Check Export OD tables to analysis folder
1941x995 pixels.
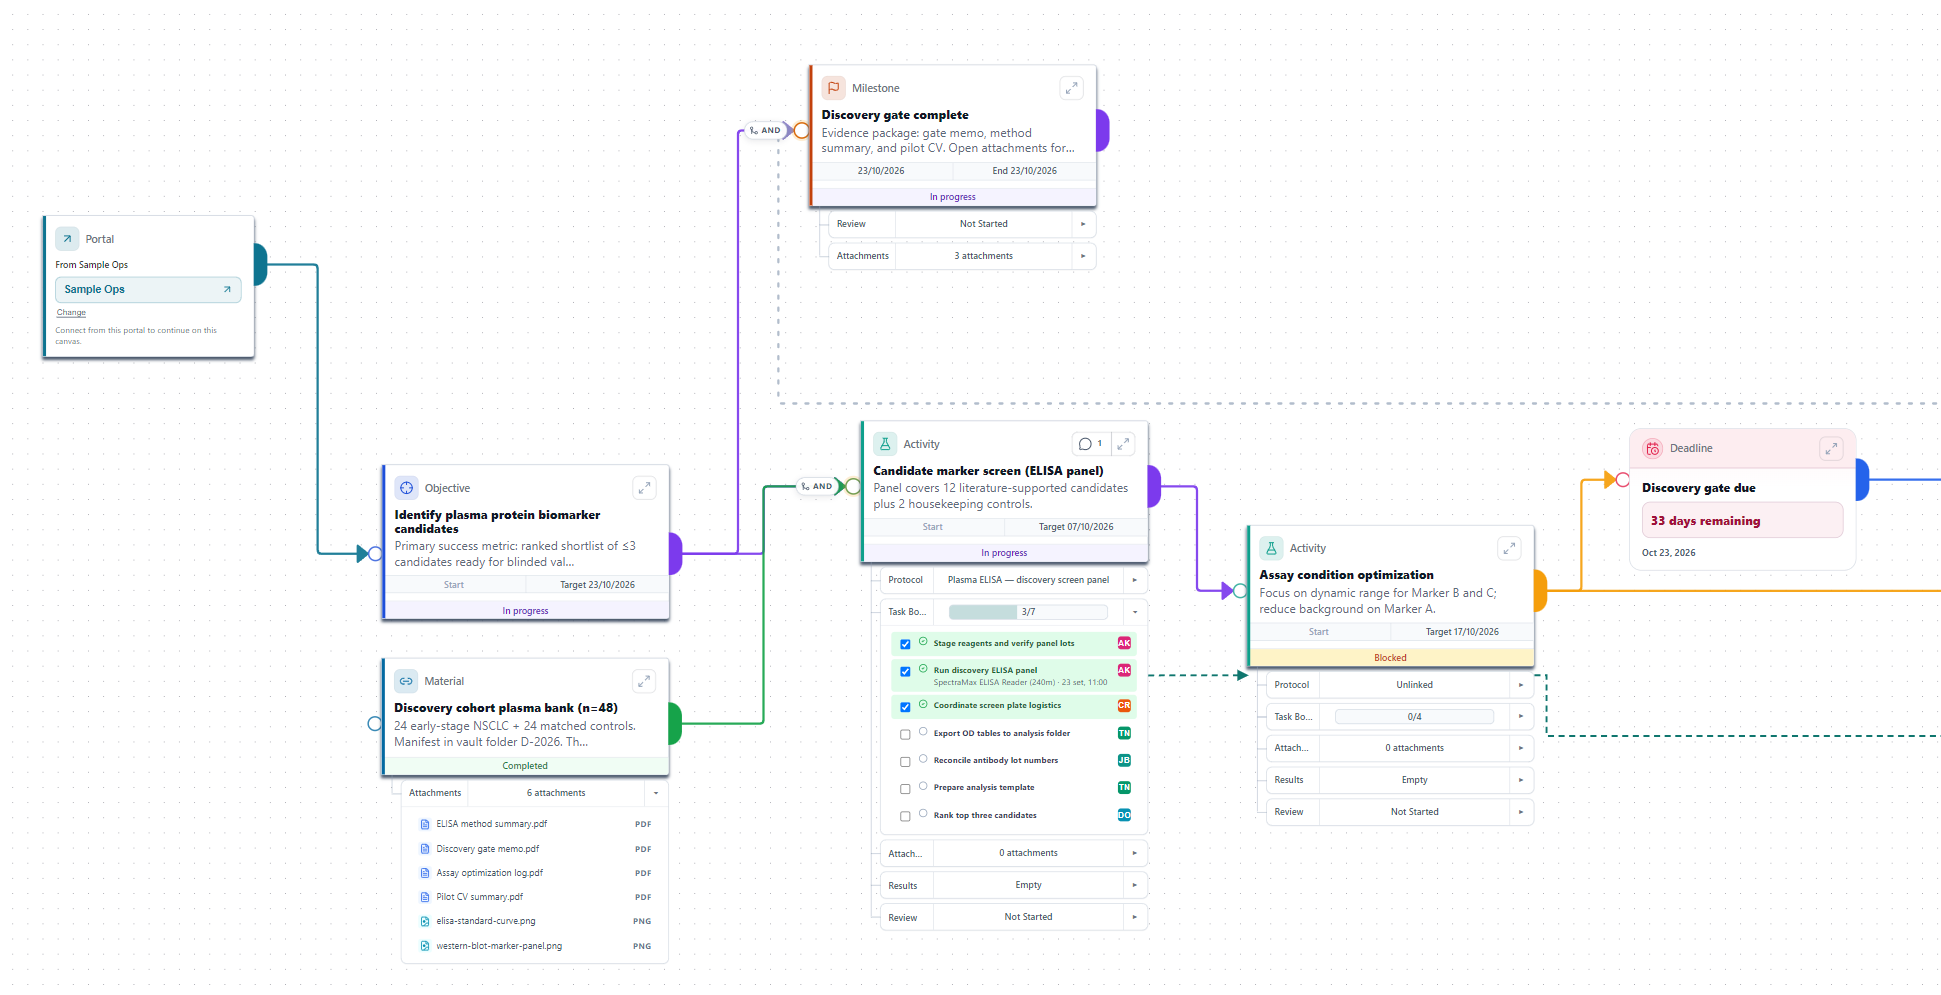905,734
